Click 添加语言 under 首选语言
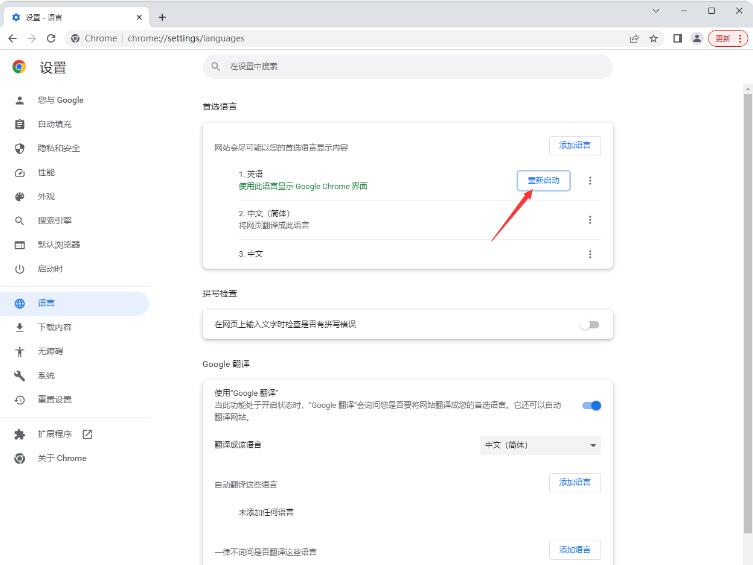Viewport: 753px width, 565px height. [574, 146]
